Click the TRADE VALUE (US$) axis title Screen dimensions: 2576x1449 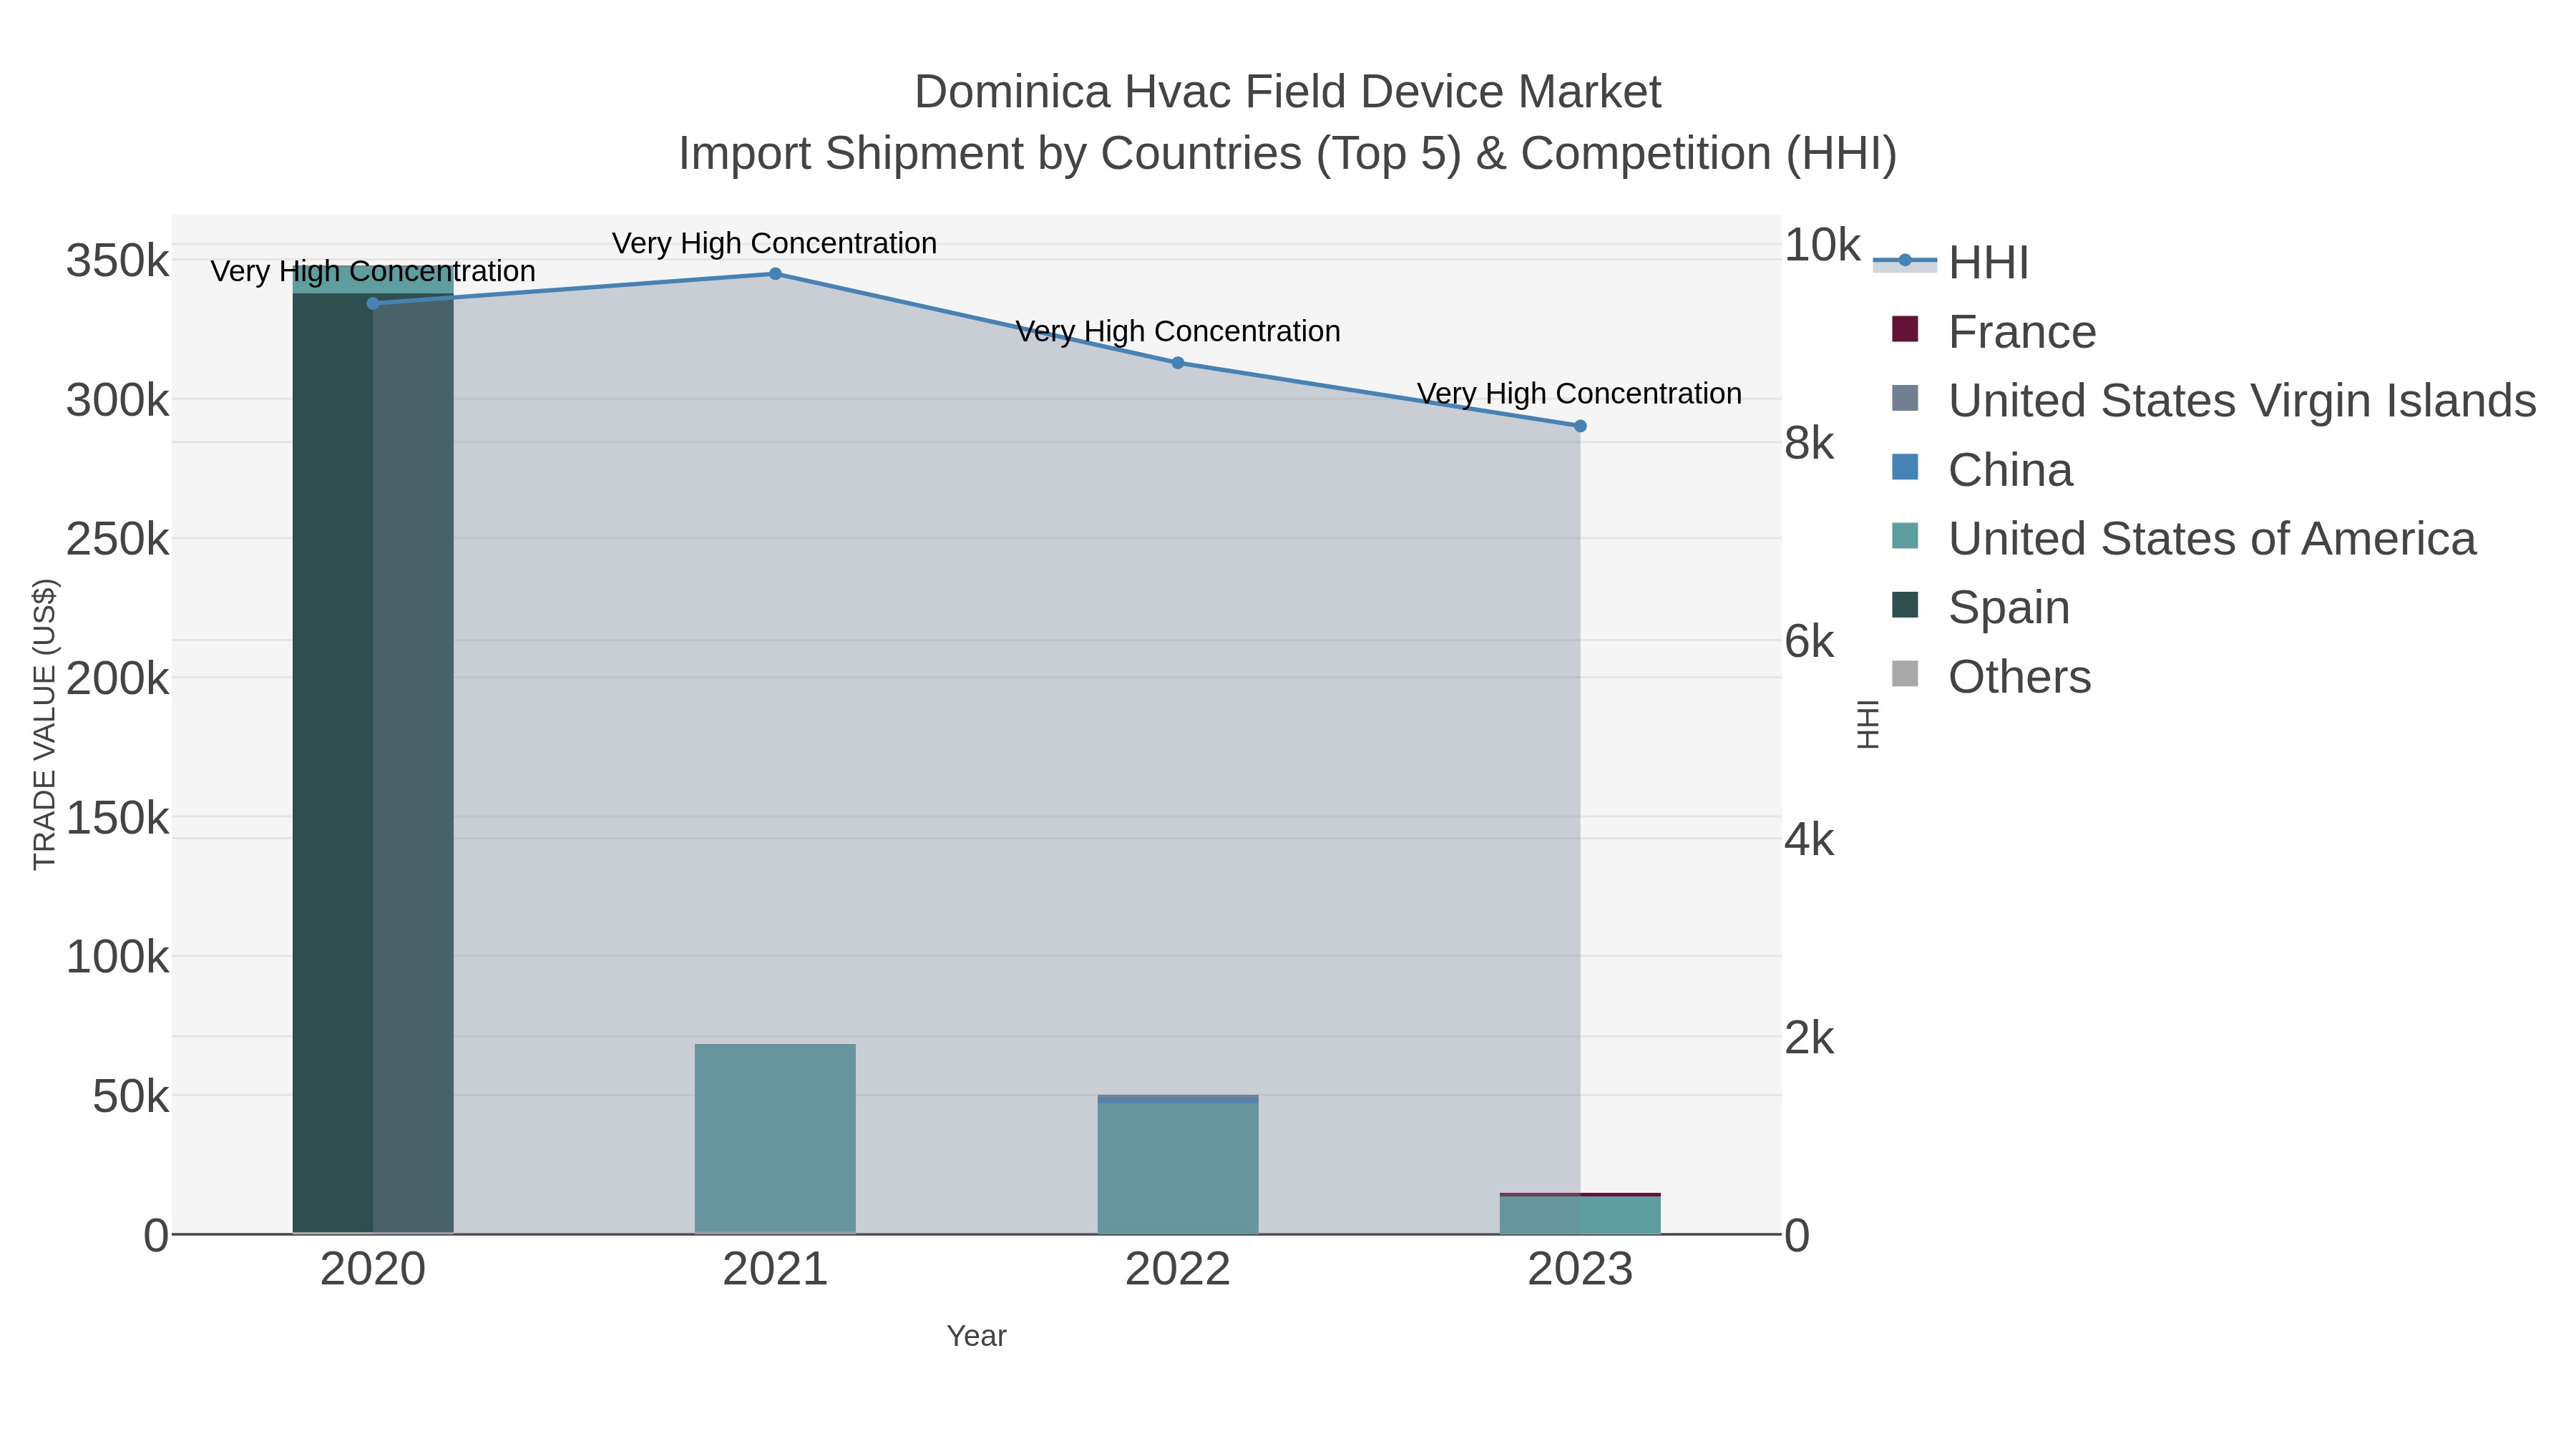[45, 724]
